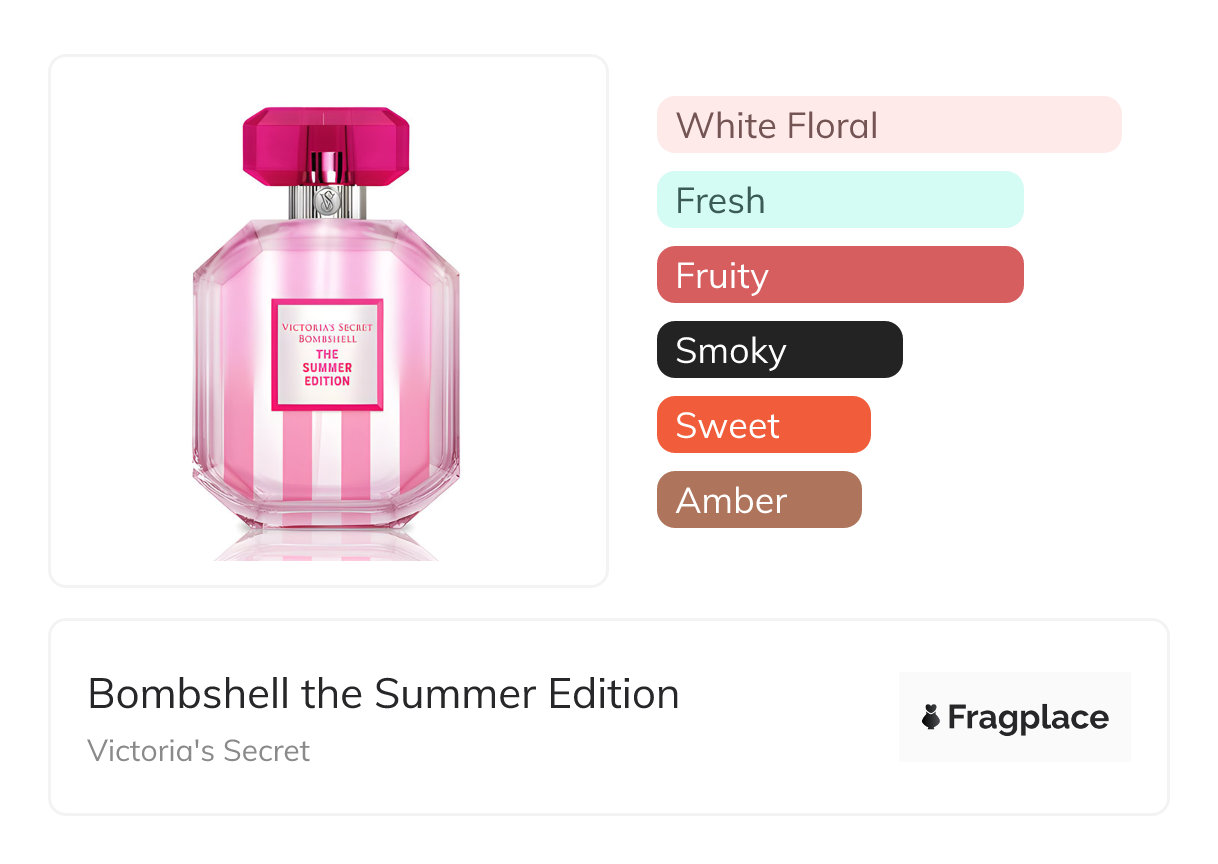Screen dimensions: 1218x864
Task: Select the Fresh accord bar
Action: click(839, 200)
